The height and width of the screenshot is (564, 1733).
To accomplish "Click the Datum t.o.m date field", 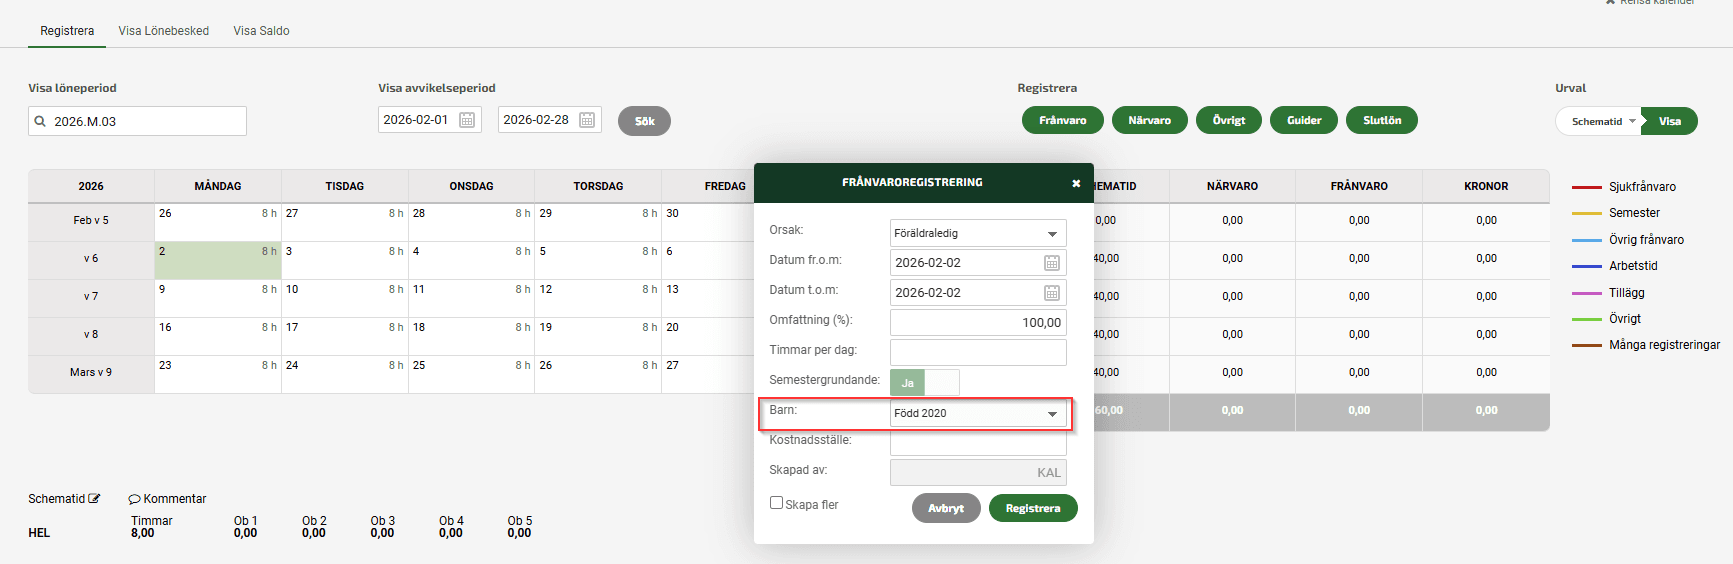I will pyautogui.click(x=978, y=293).
